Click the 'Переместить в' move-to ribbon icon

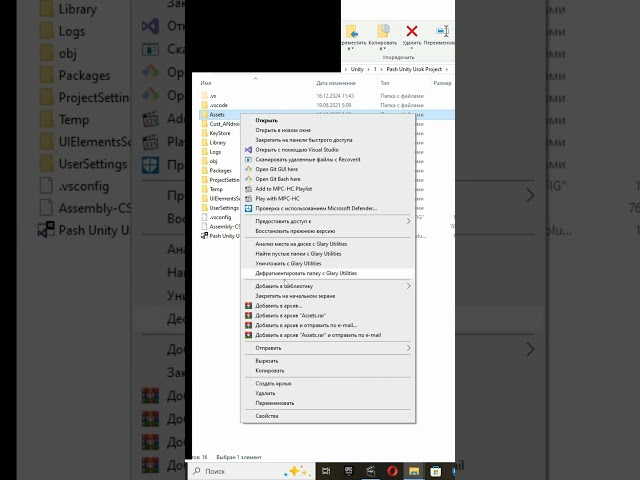pos(352,33)
